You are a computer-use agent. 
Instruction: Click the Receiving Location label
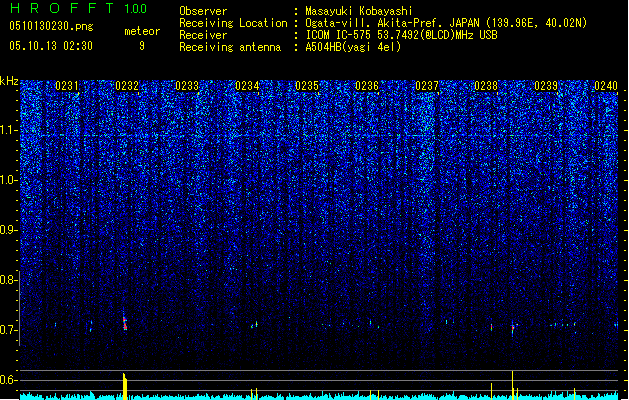(x=233, y=23)
